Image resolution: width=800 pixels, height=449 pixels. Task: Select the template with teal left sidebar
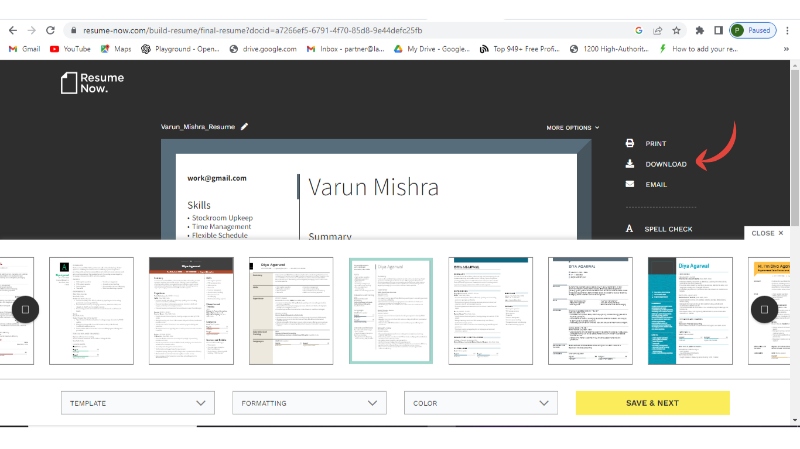coord(689,310)
